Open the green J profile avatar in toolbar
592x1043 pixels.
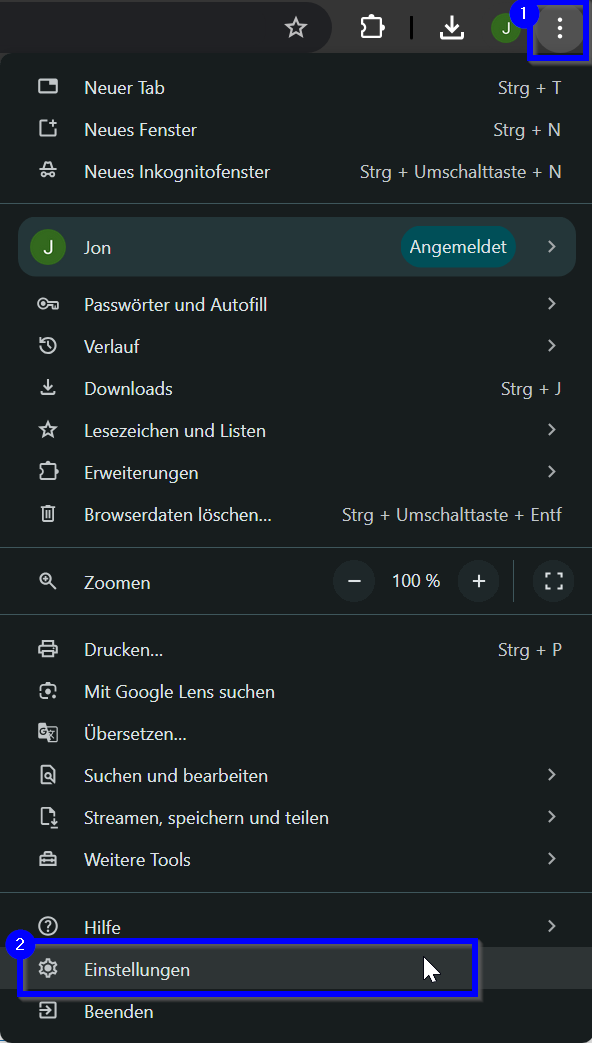pos(506,28)
